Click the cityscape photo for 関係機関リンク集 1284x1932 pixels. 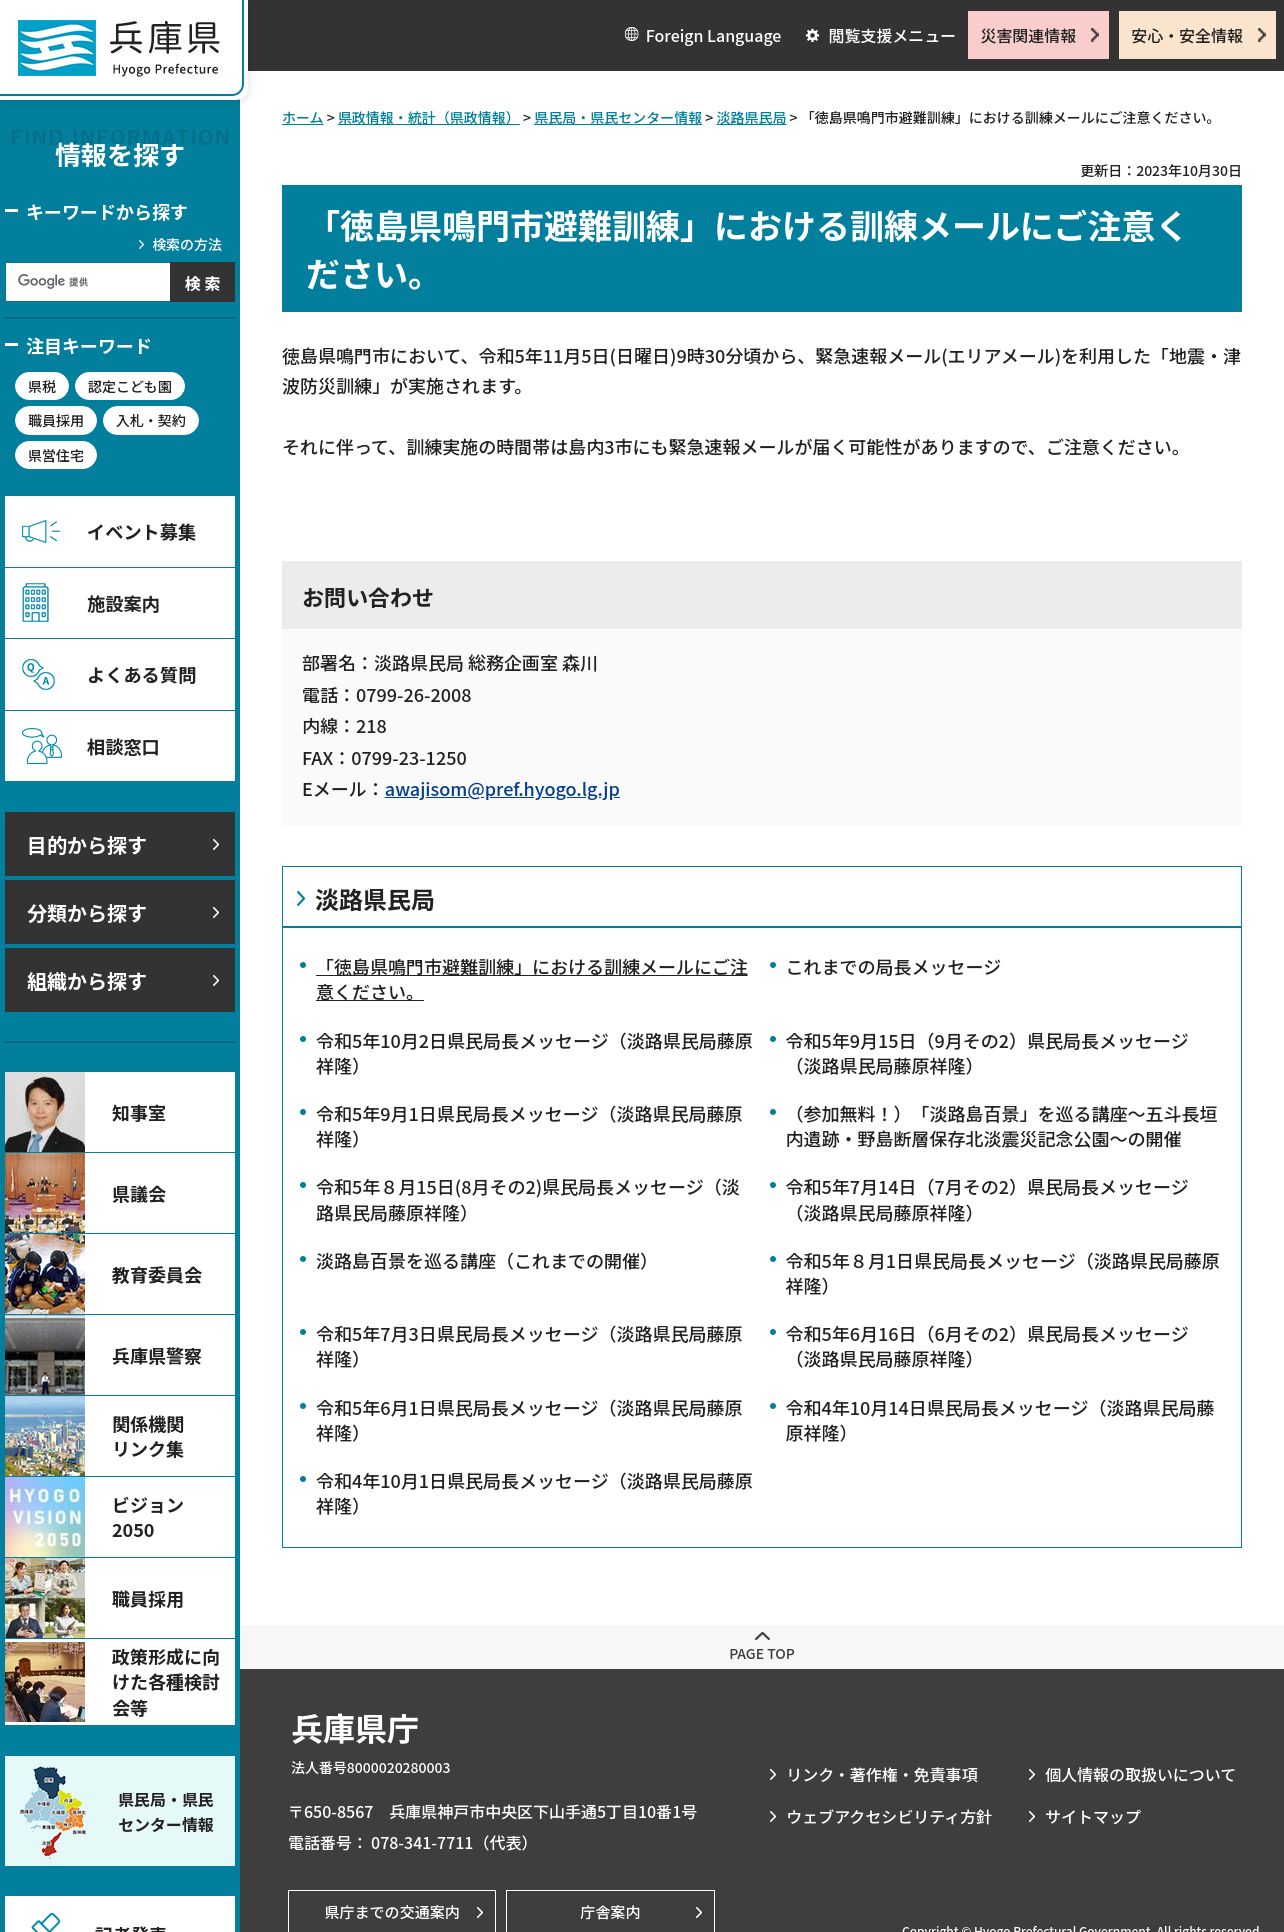(x=45, y=1437)
